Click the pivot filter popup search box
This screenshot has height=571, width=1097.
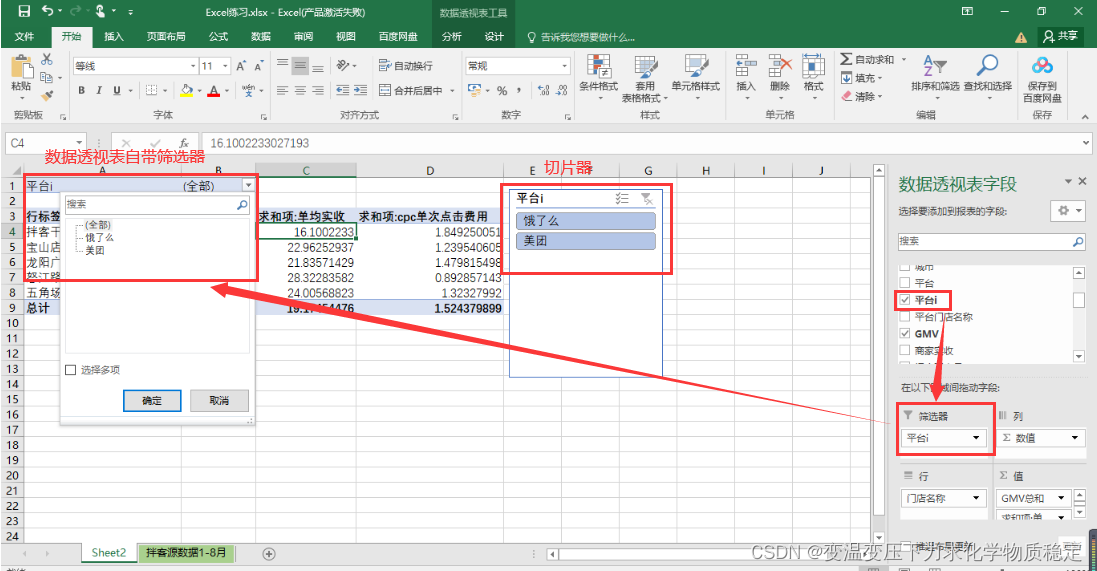point(157,204)
